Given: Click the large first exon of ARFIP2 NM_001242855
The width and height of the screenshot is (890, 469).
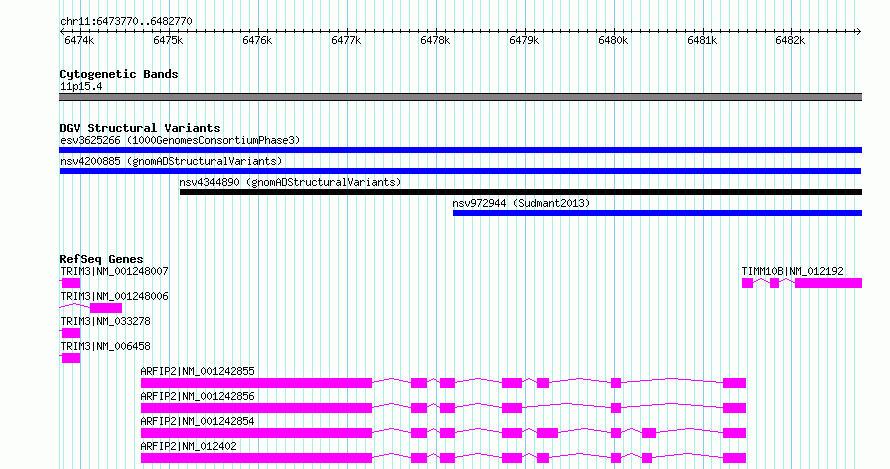Looking at the screenshot, I should point(257,383).
